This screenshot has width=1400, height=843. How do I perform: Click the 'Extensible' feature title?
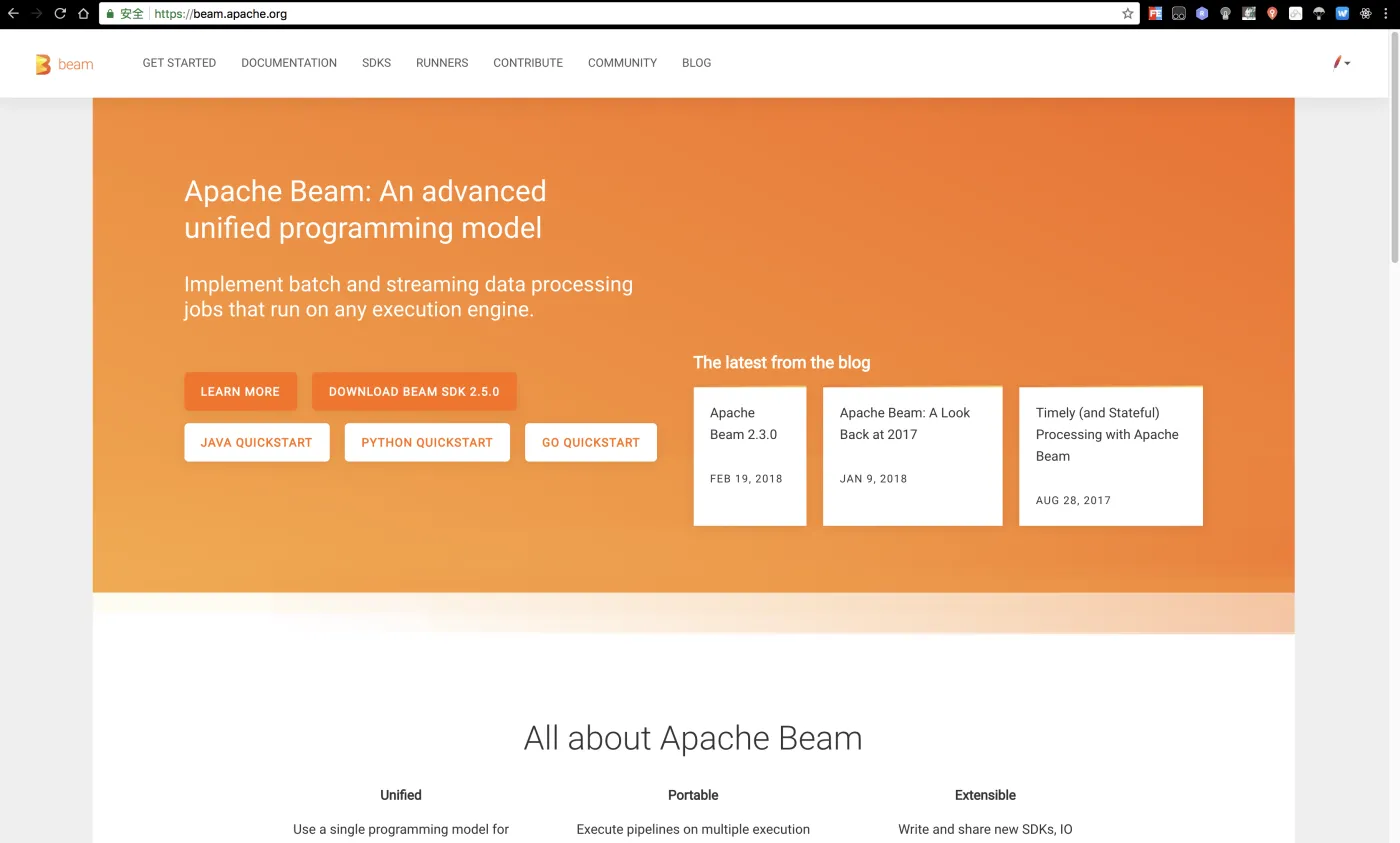point(985,795)
